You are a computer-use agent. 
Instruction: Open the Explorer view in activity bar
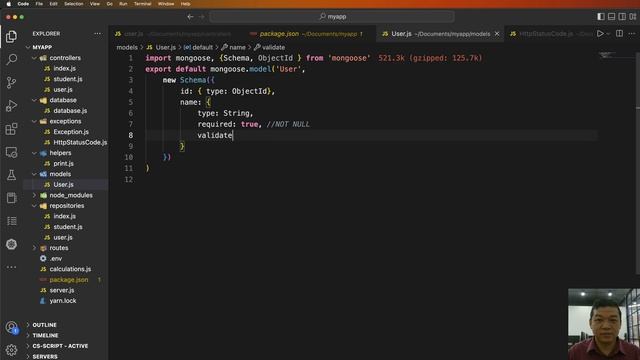(x=11, y=37)
